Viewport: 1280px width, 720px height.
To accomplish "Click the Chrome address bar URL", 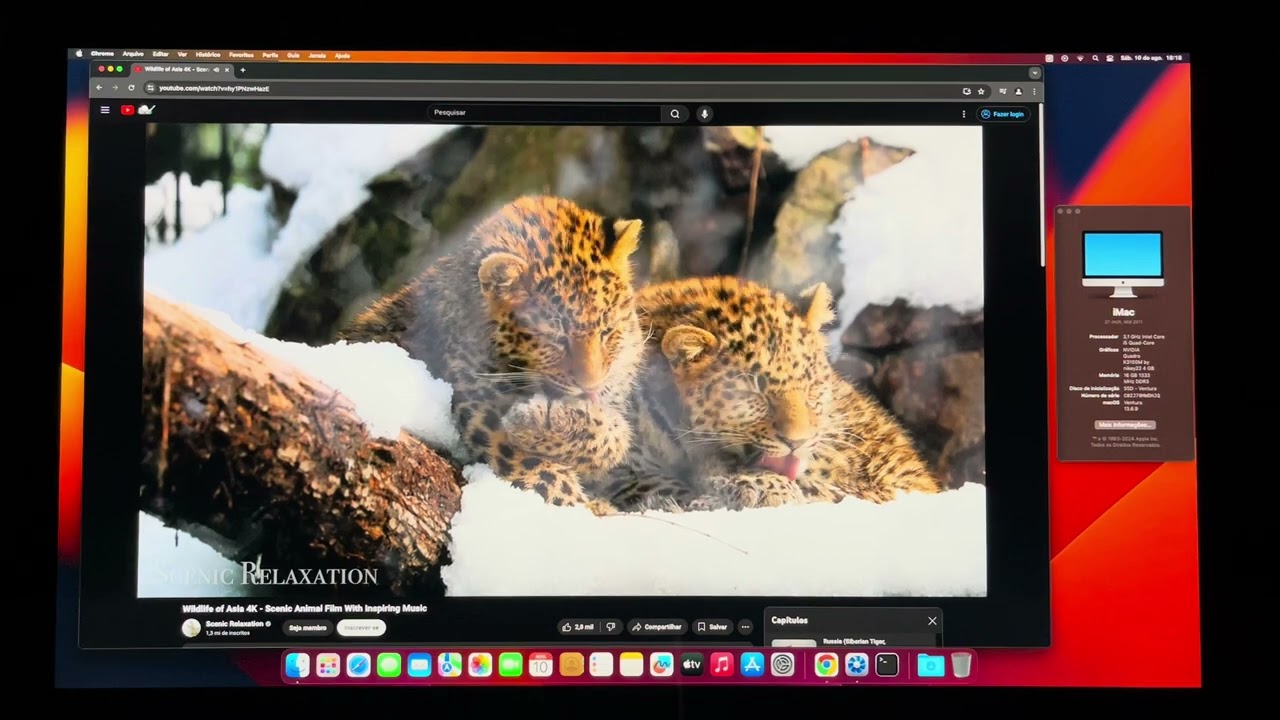I will [x=214, y=88].
